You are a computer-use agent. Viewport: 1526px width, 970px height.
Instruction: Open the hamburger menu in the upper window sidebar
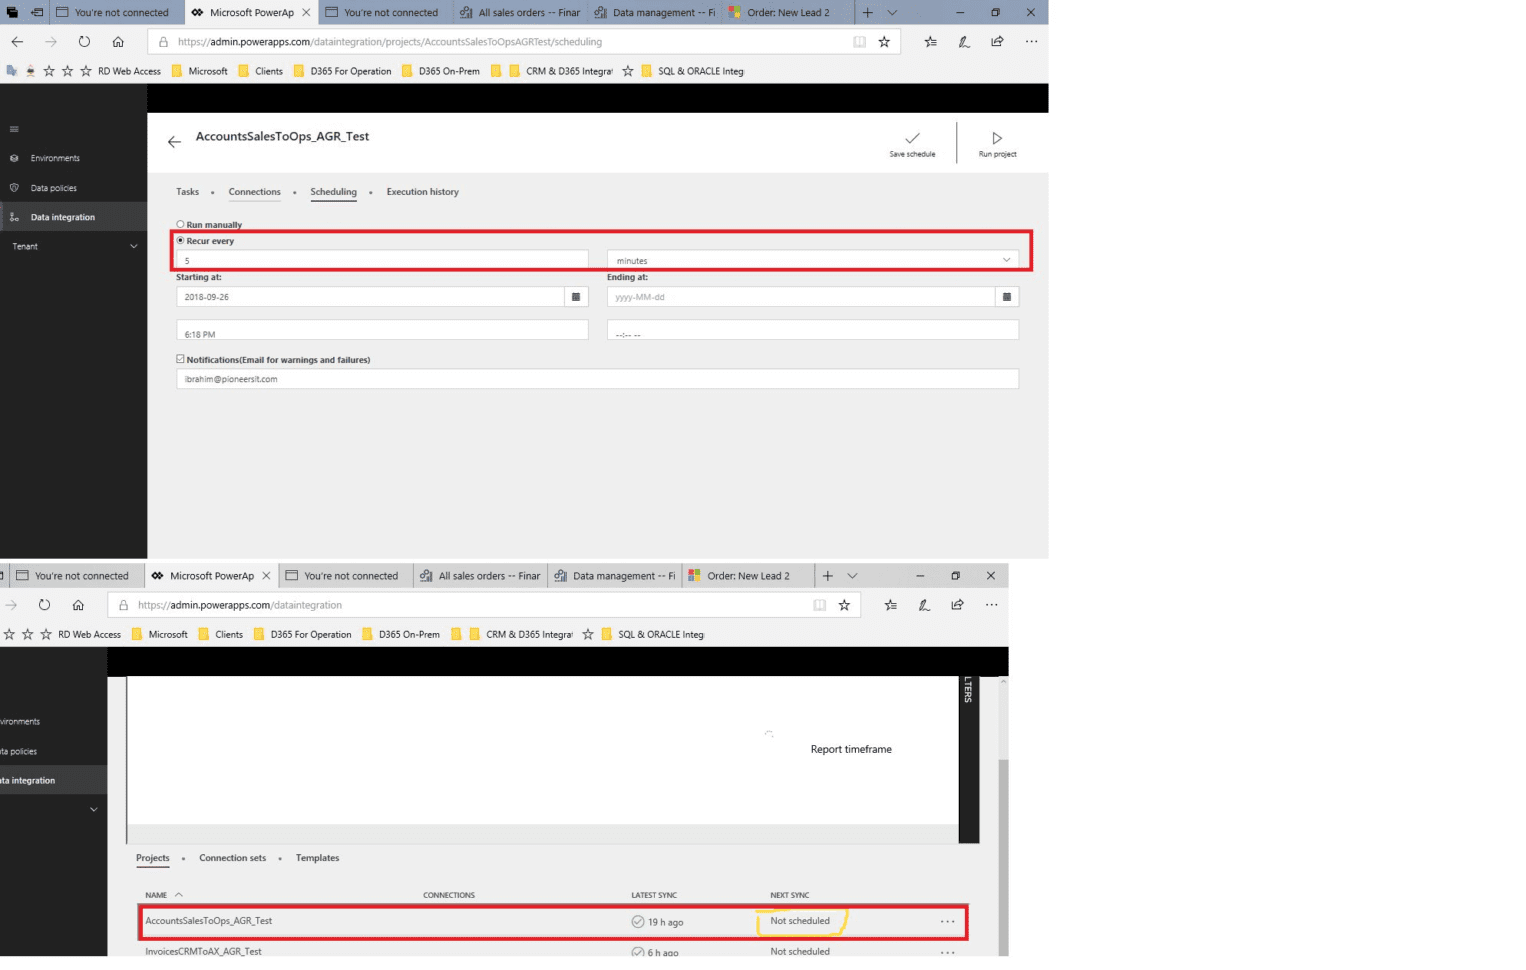tap(14, 129)
